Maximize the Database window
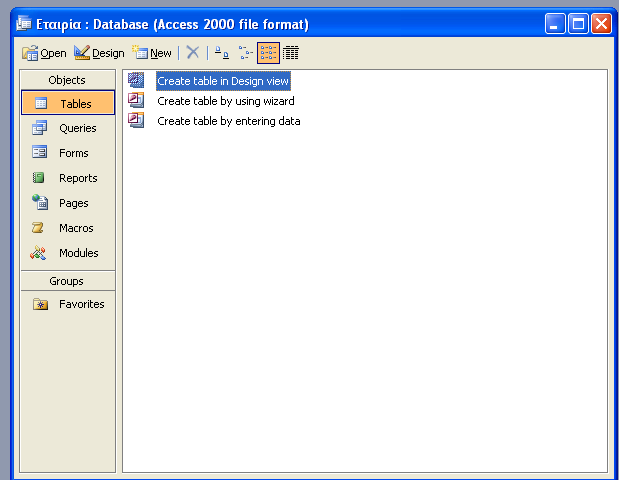The image size is (619, 480). [x=578, y=24]
